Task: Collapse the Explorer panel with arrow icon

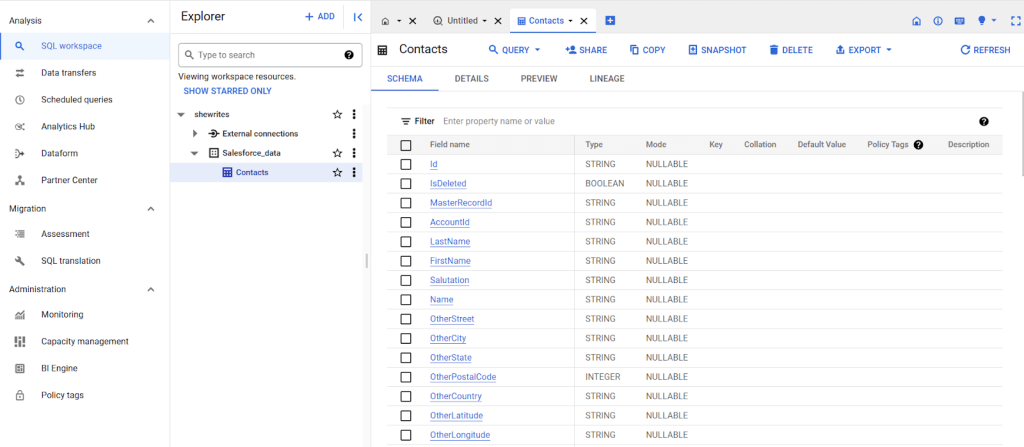Action: [357, 17]
